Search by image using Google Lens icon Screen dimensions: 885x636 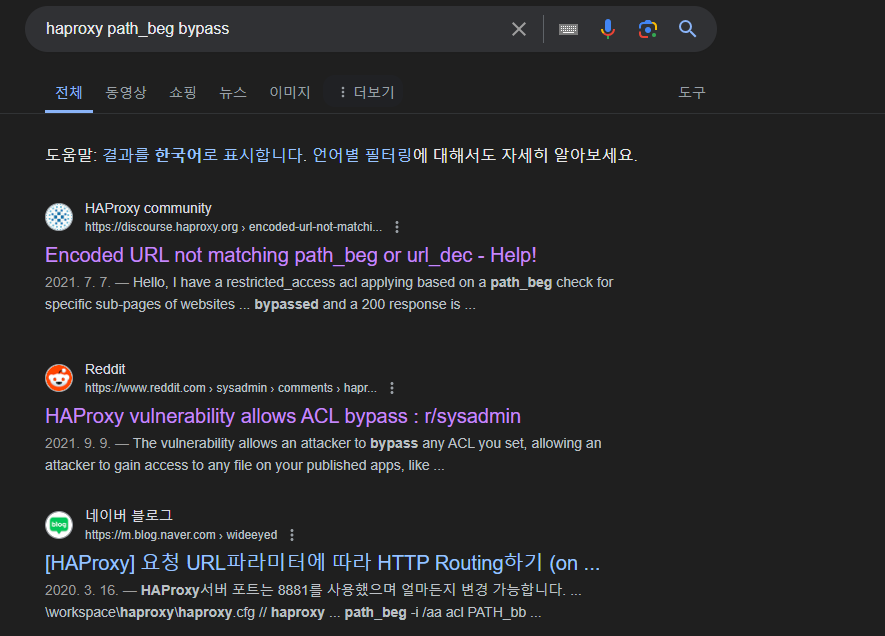click(648, 29)
